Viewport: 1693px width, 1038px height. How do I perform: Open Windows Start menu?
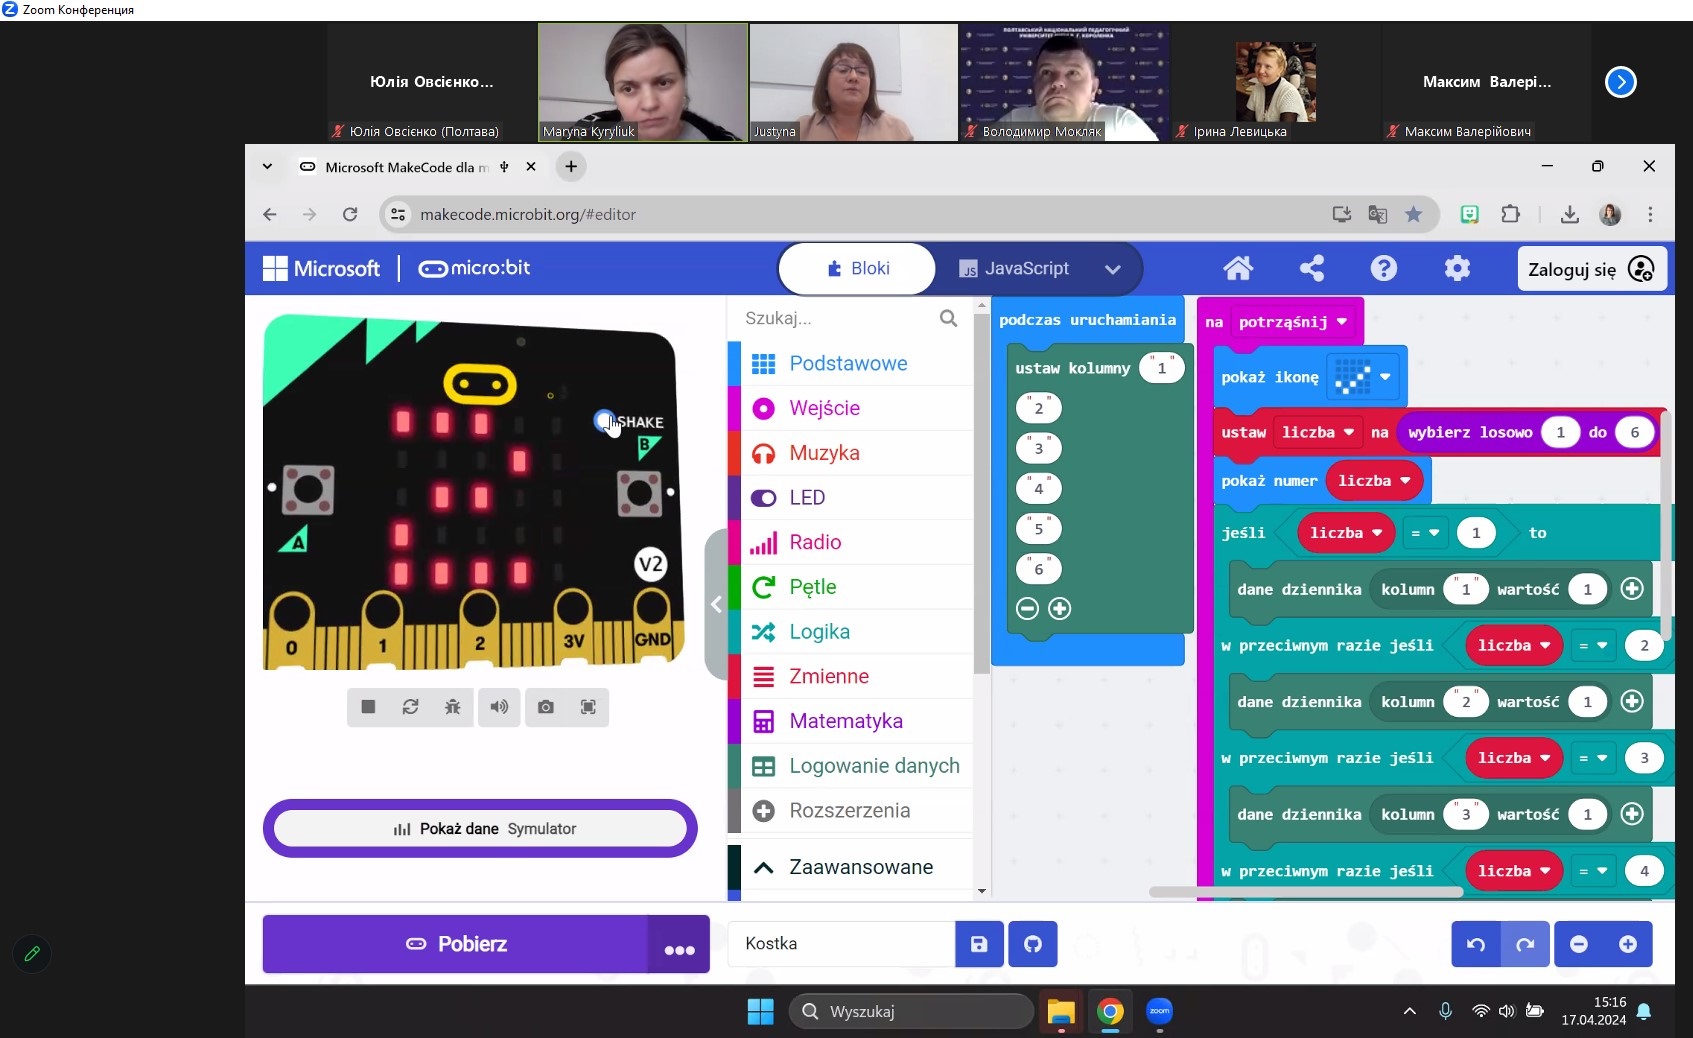tap(760, 1012)
